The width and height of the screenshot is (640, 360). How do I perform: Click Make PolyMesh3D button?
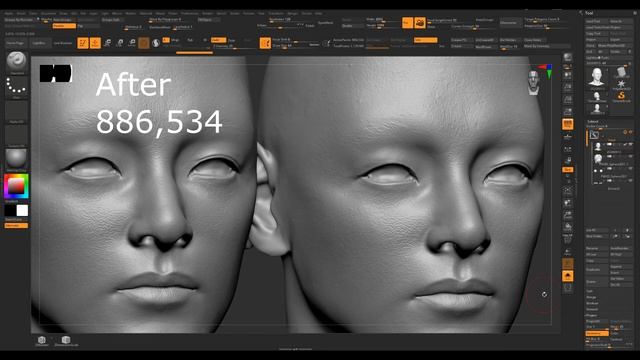617,46
